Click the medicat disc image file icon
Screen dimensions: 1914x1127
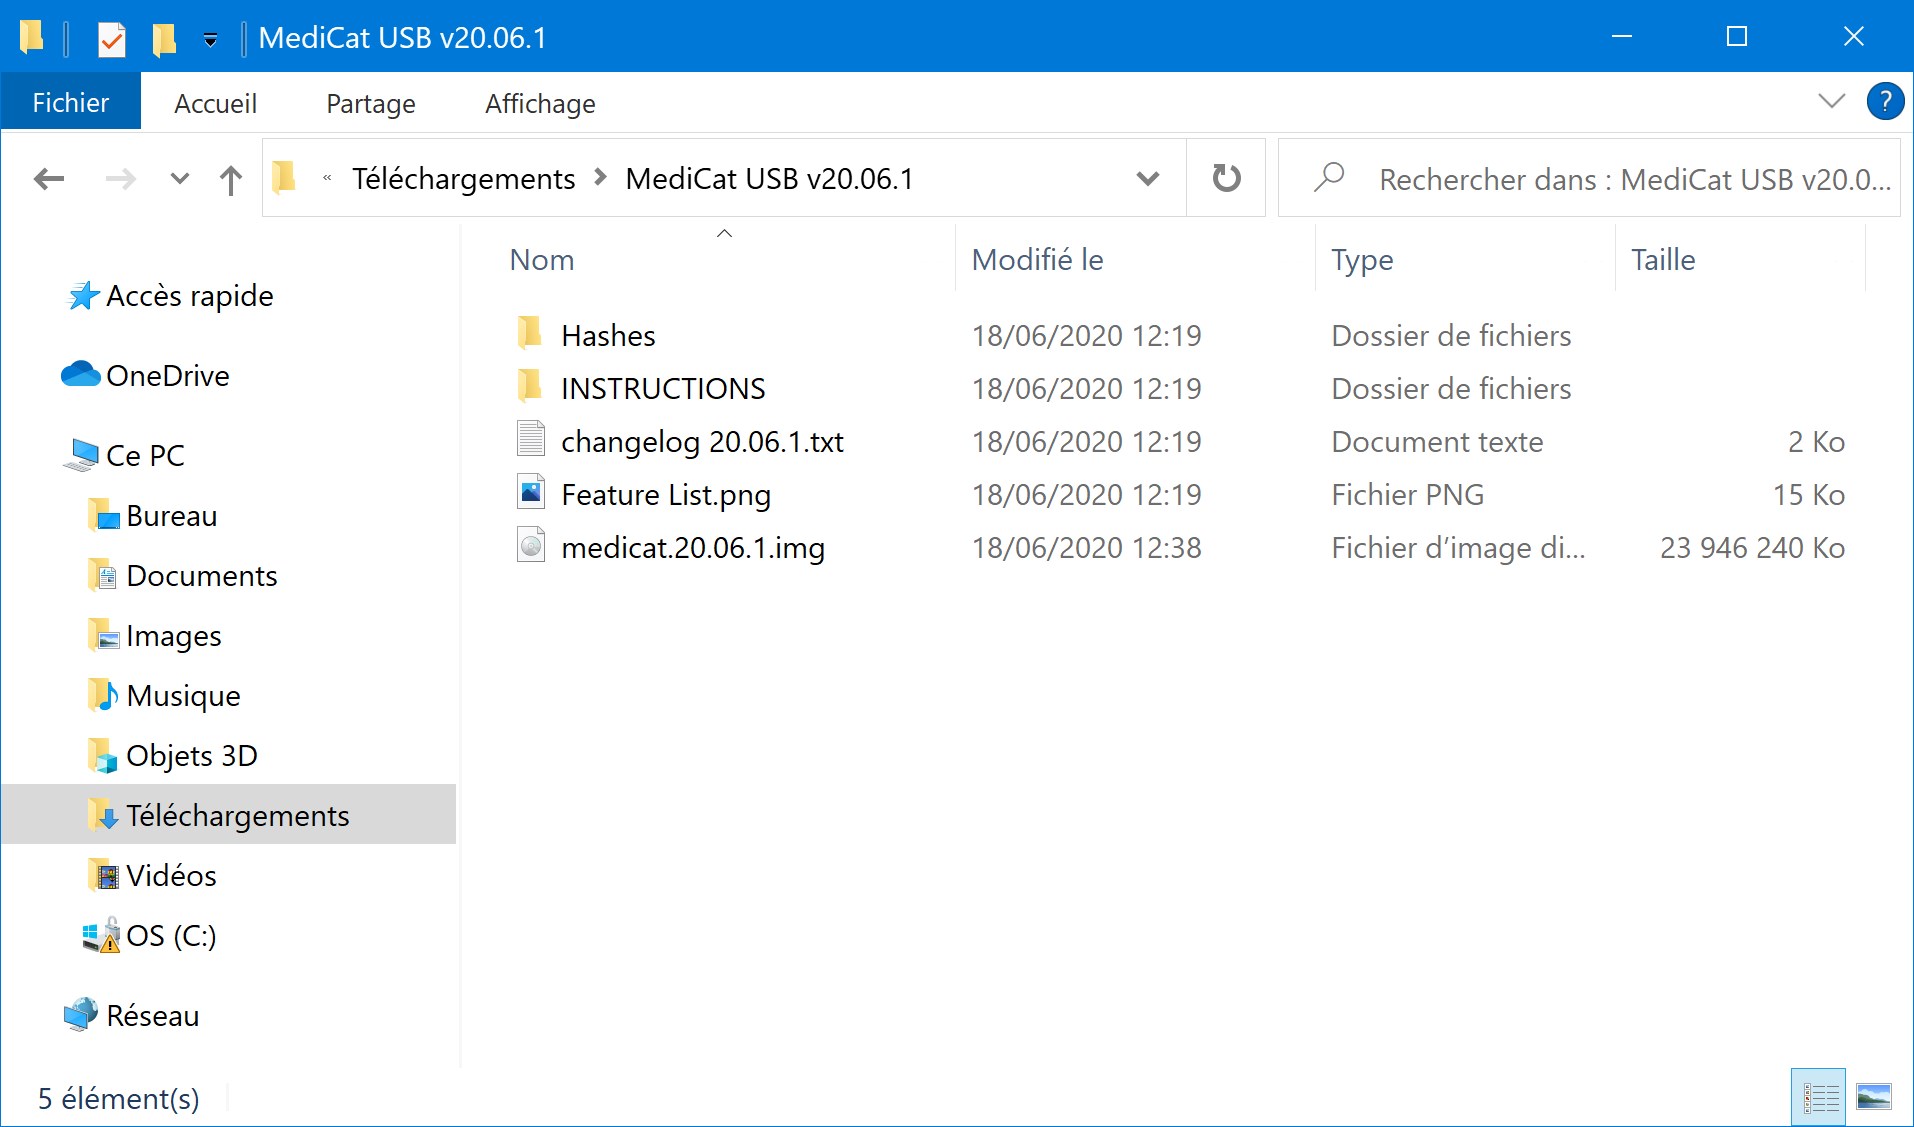point(531,545)
